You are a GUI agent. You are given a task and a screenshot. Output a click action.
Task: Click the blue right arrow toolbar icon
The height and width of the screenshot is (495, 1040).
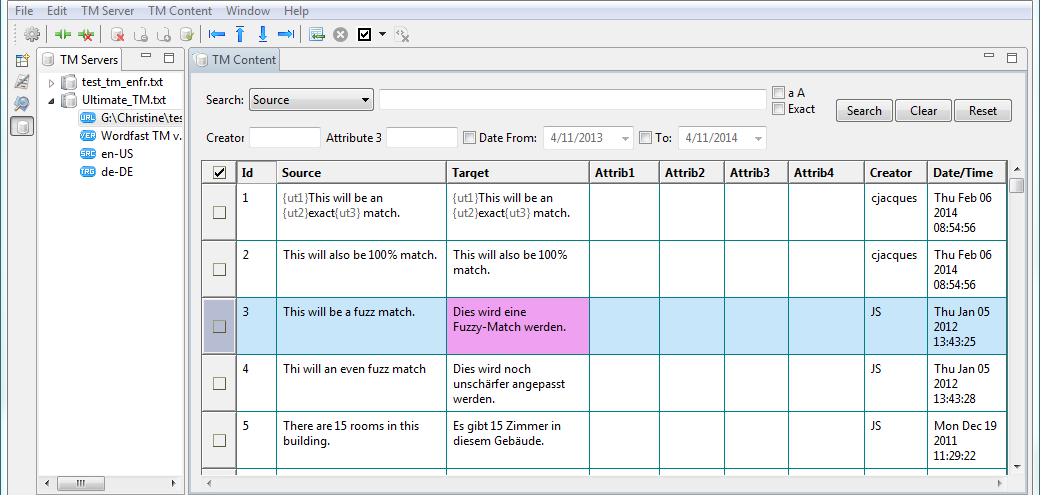(285, 34)
